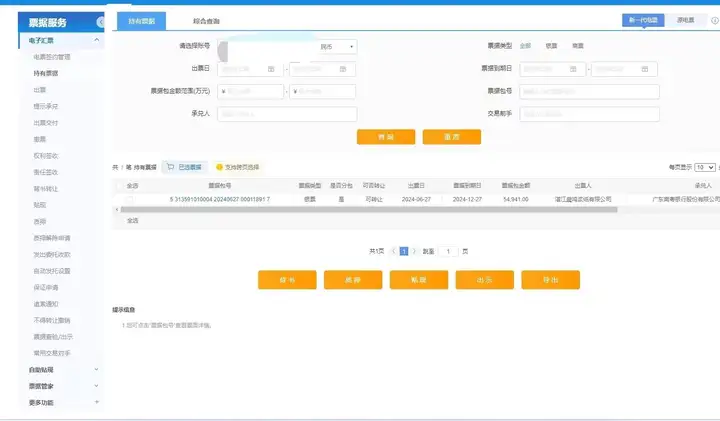
Task: Focus the 交易对手 input field
Action: click(589, 114)
